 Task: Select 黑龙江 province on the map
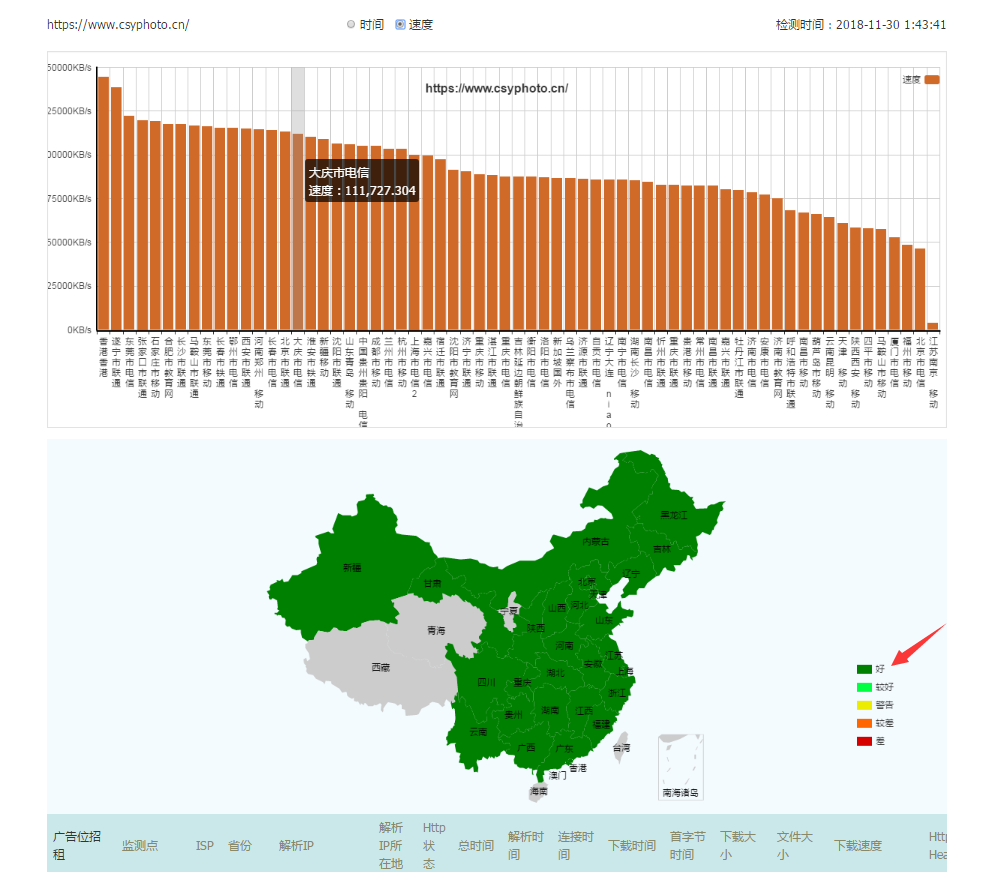pos(674,515)
